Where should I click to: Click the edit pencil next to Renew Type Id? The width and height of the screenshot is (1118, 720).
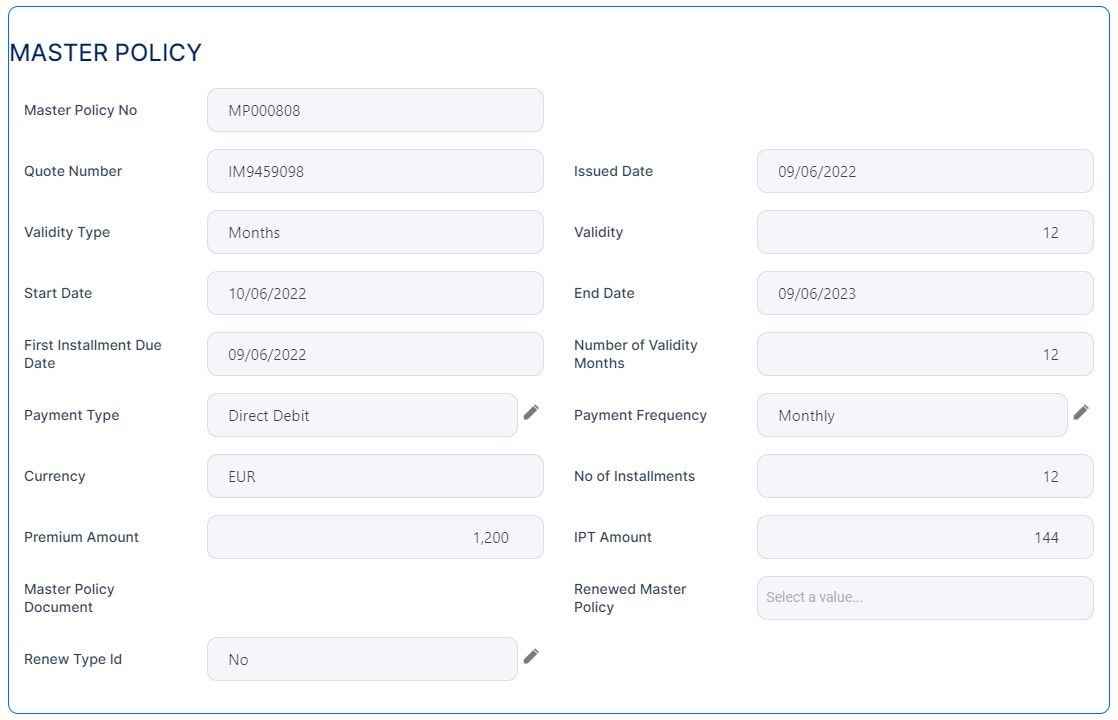point(531,656)
